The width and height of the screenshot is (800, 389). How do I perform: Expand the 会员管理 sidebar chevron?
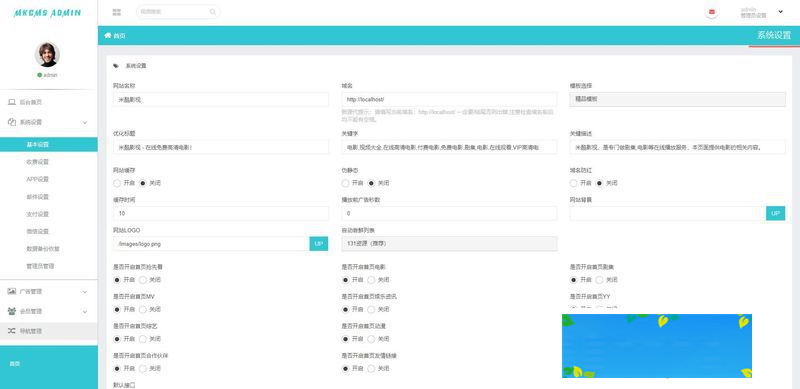pyautogui.click(x=85, y=311)
